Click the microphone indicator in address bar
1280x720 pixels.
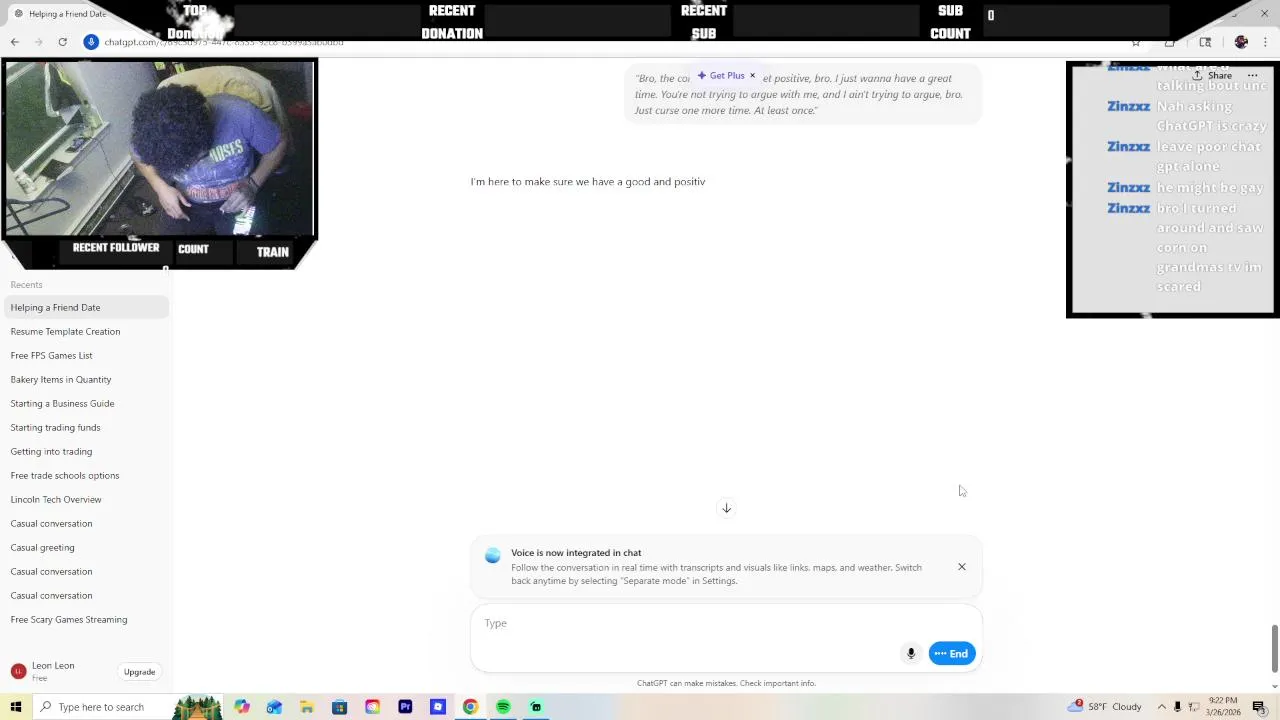coord(91,42)
